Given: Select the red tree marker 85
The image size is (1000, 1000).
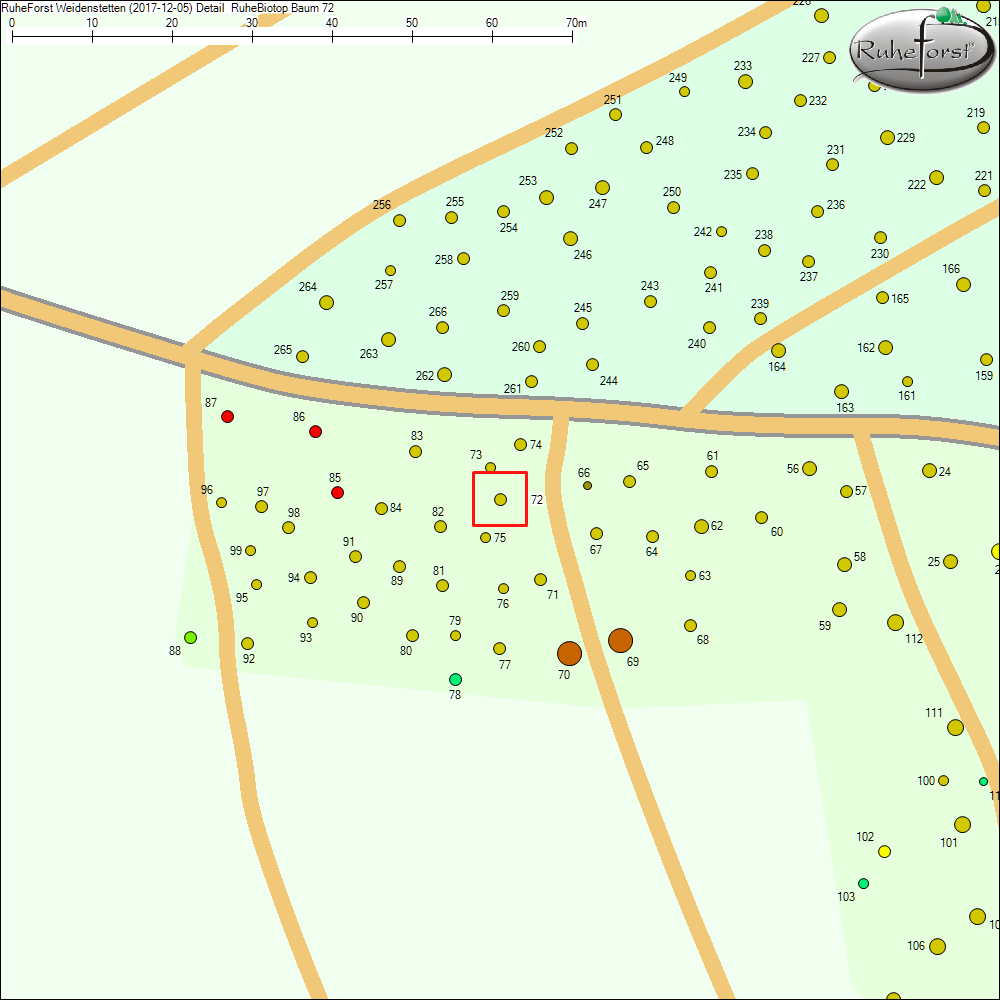Looking at the screenshot, I should point(337,492).
